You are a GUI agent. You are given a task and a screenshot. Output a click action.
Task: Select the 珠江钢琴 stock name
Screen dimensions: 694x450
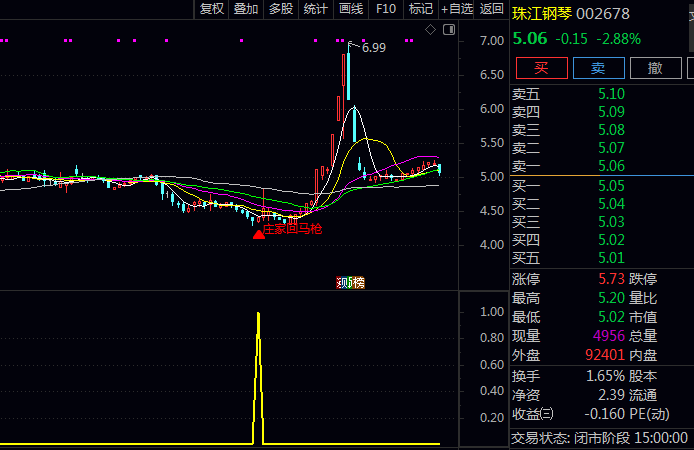[542, 14]
